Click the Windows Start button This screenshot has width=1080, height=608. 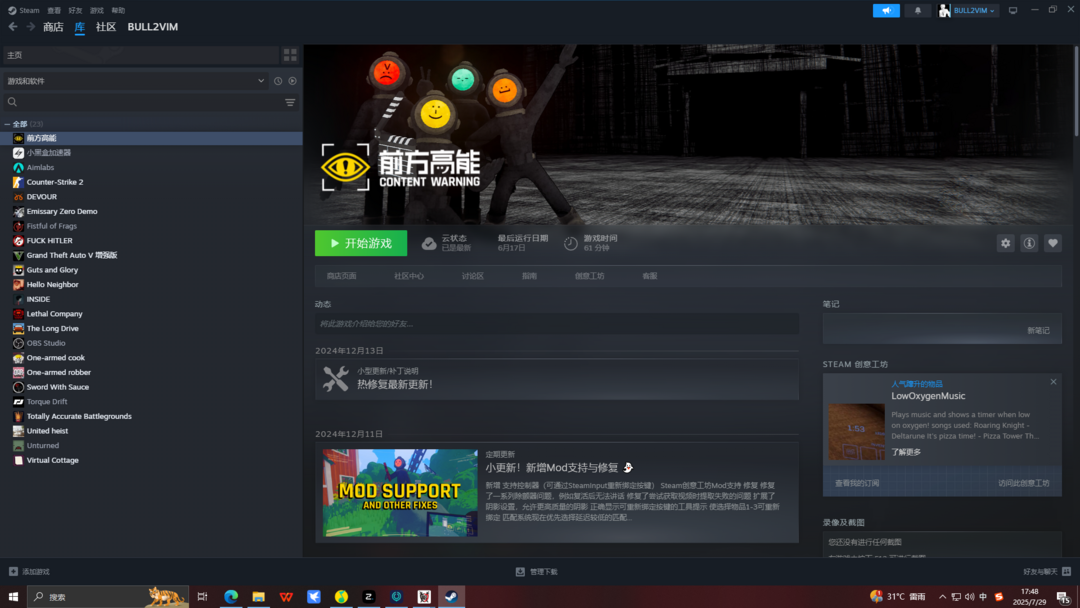click(13, 596)
